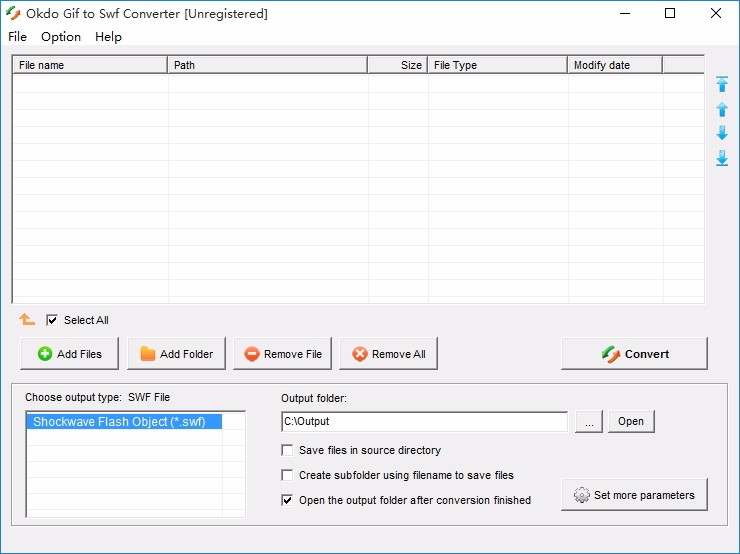Enable Save files in source directory
The height and width of the screenshot is (554, 740).
point(287,450)
